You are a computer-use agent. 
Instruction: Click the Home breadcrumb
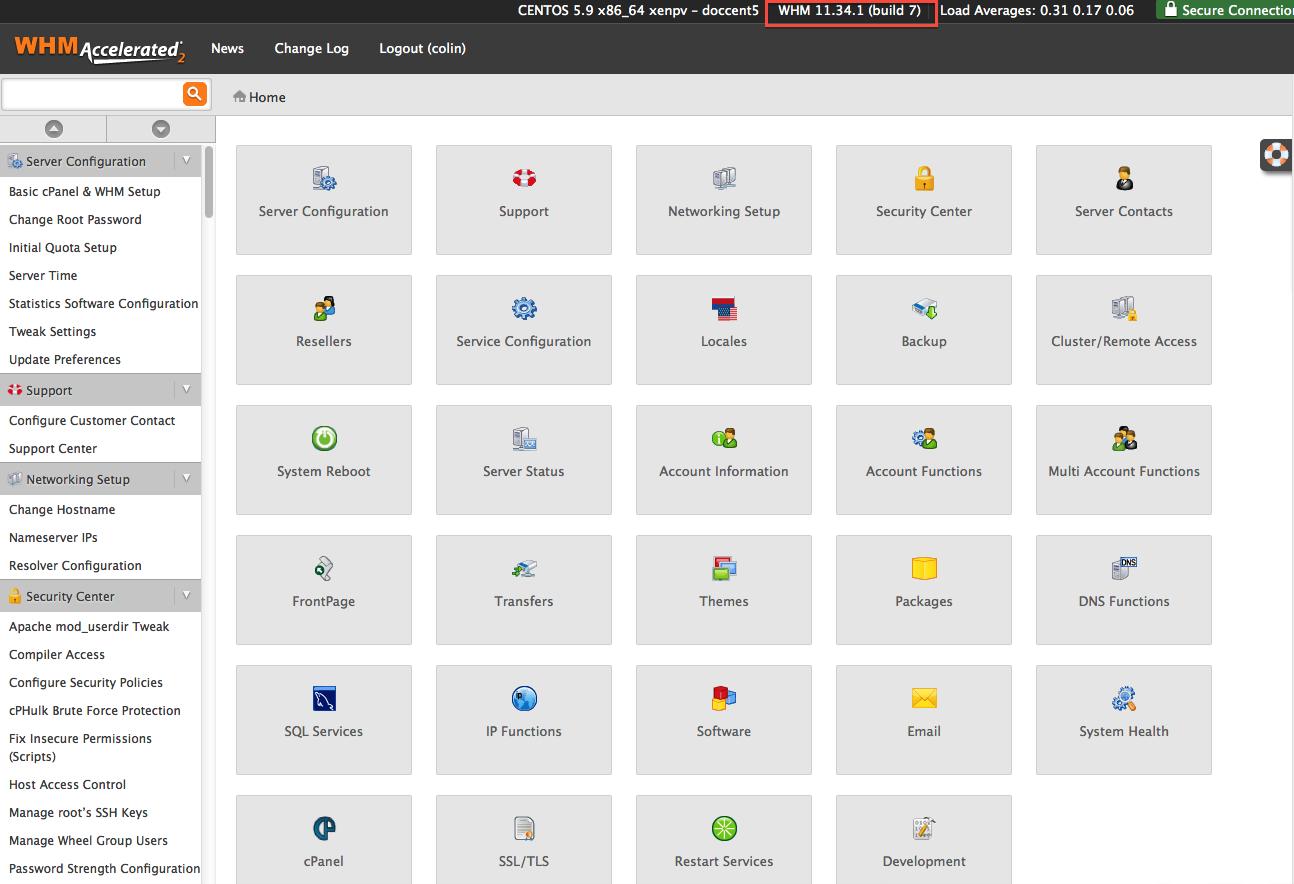point(259,97)
